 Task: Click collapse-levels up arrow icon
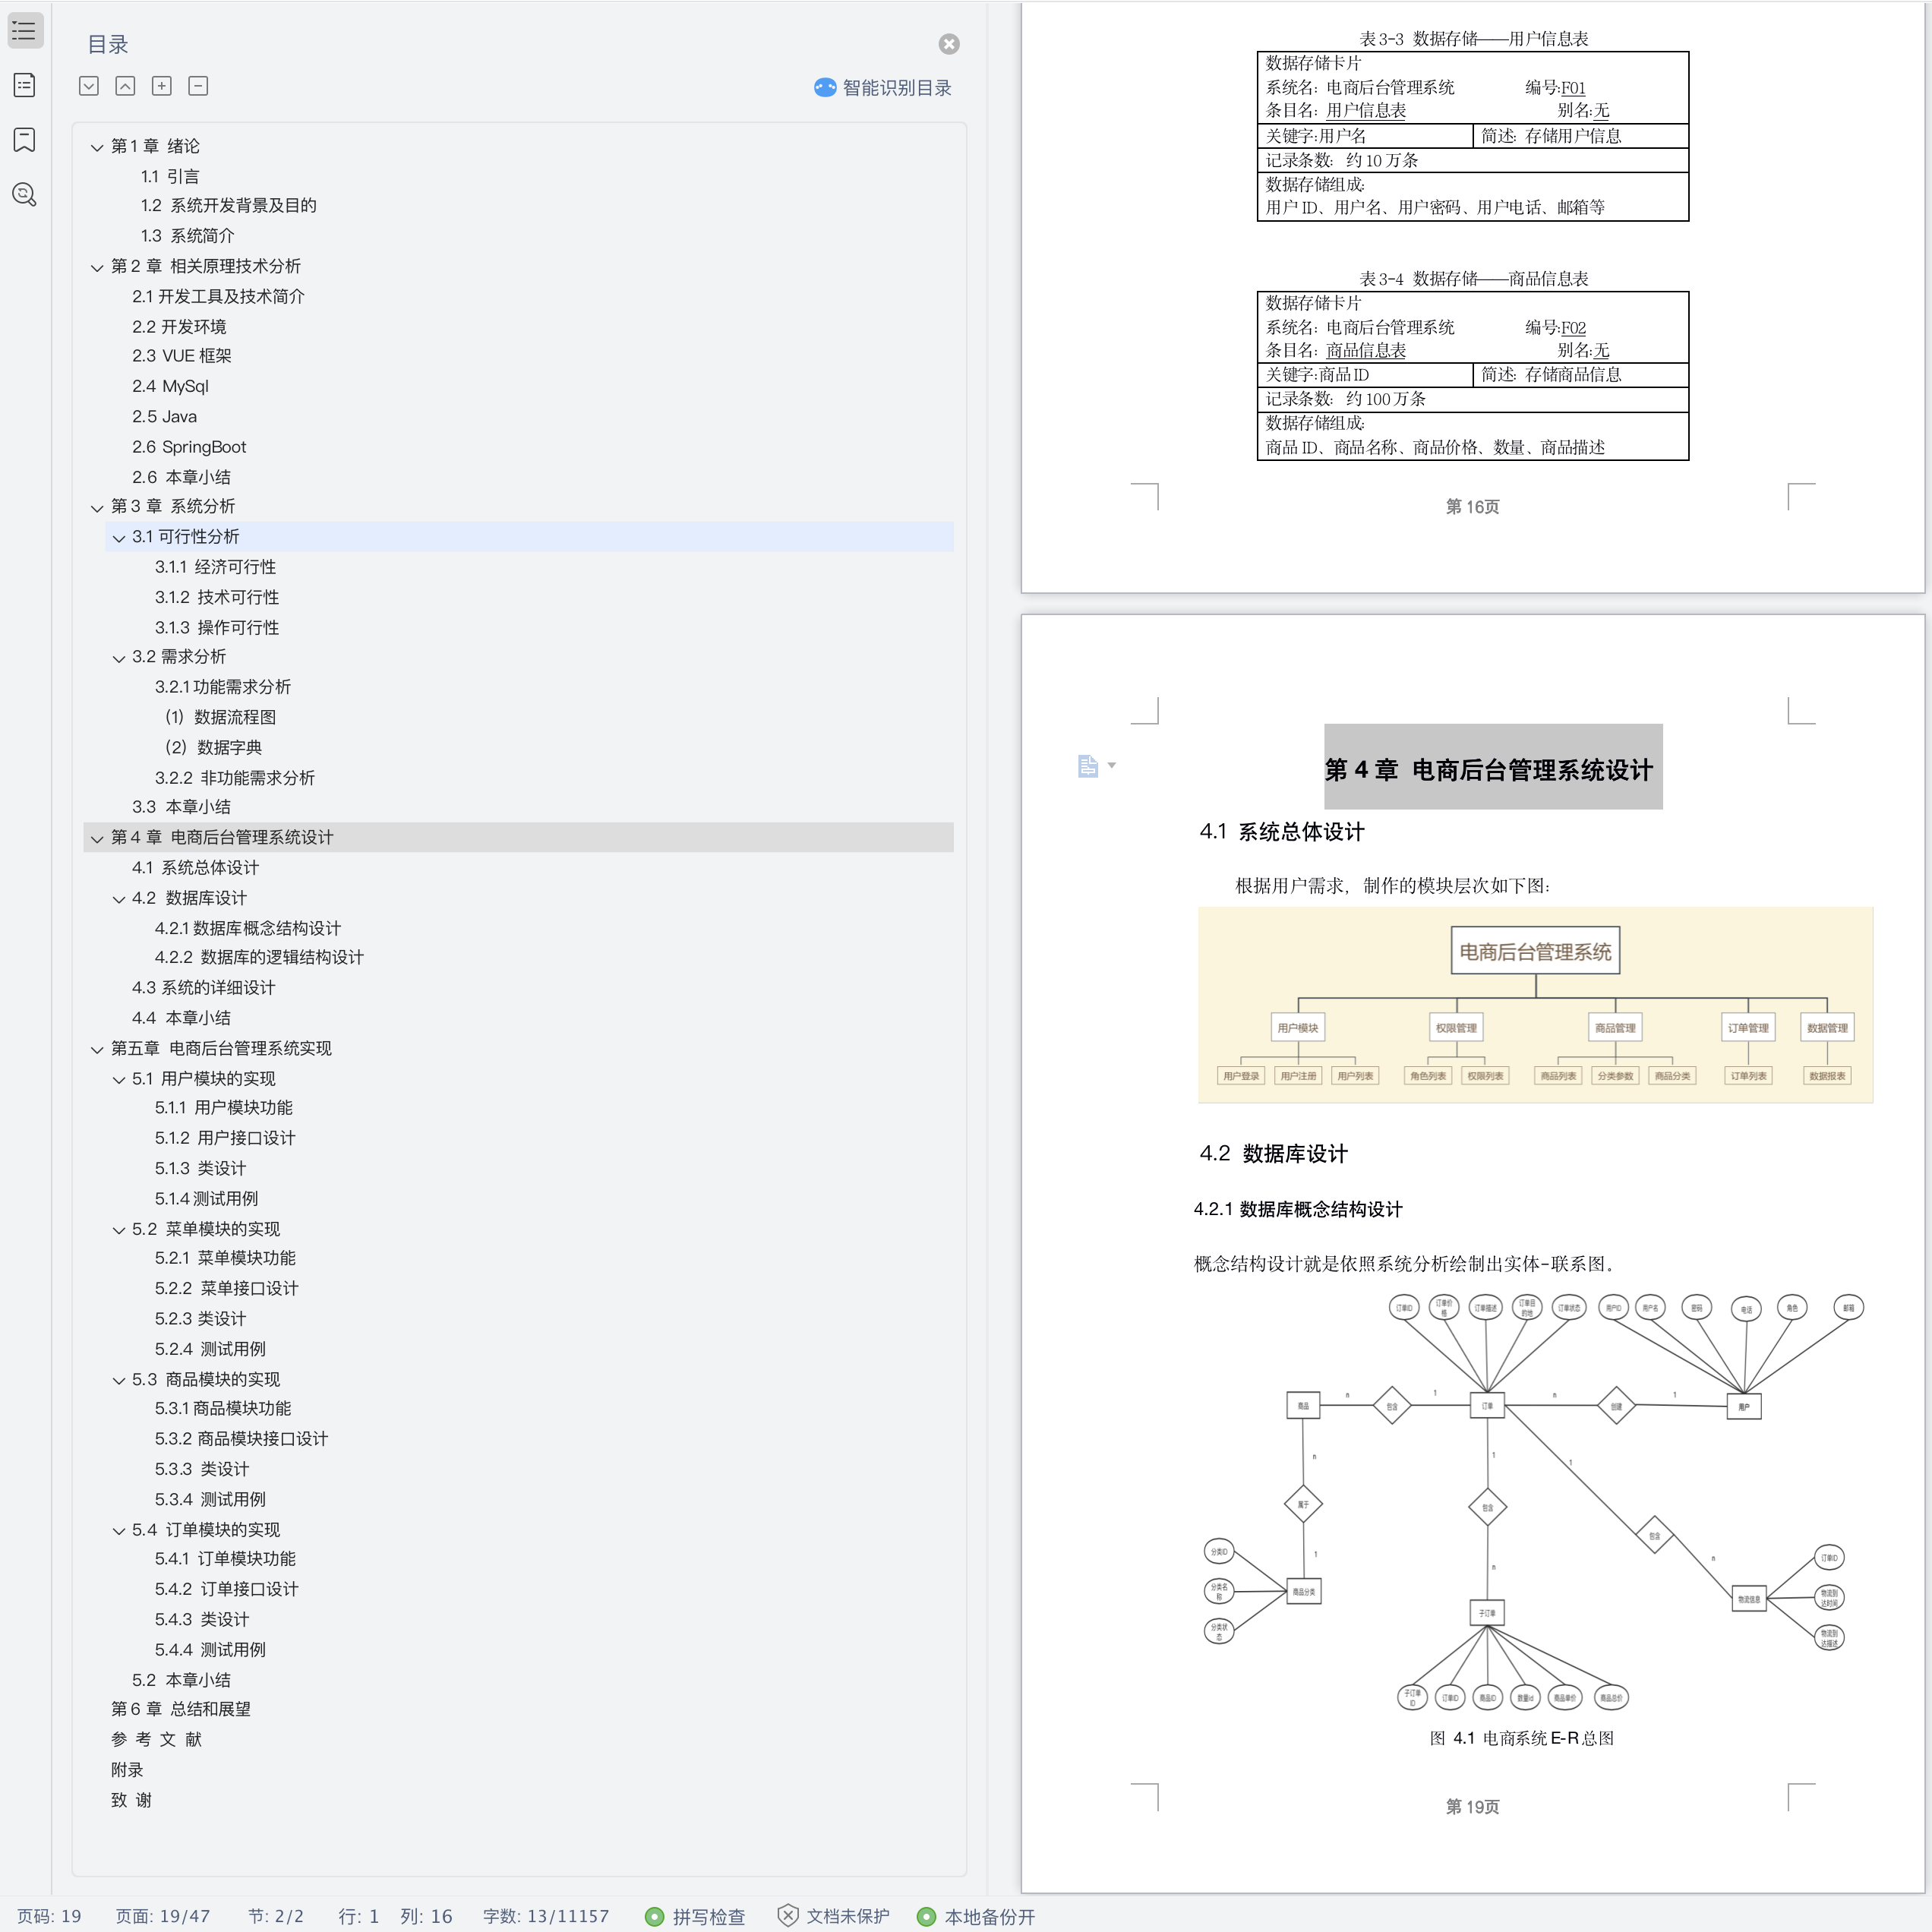125,86
